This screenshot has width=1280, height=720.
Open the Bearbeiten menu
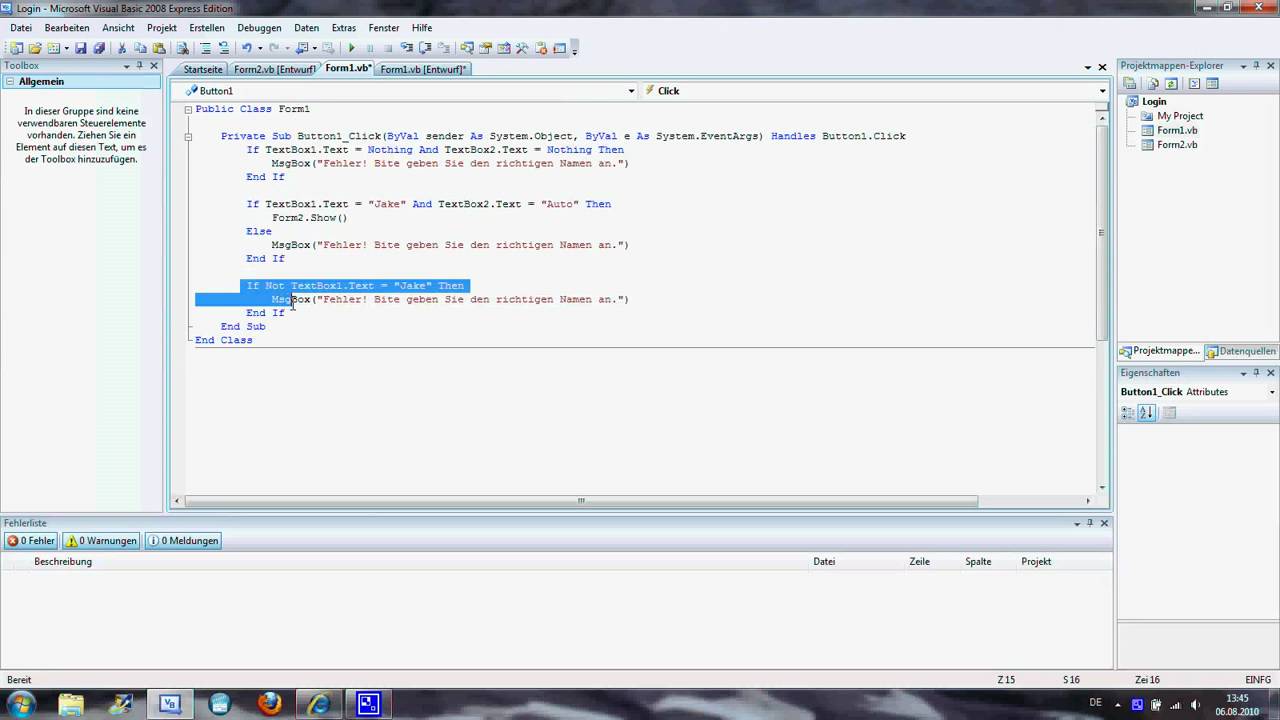[67, 28]
